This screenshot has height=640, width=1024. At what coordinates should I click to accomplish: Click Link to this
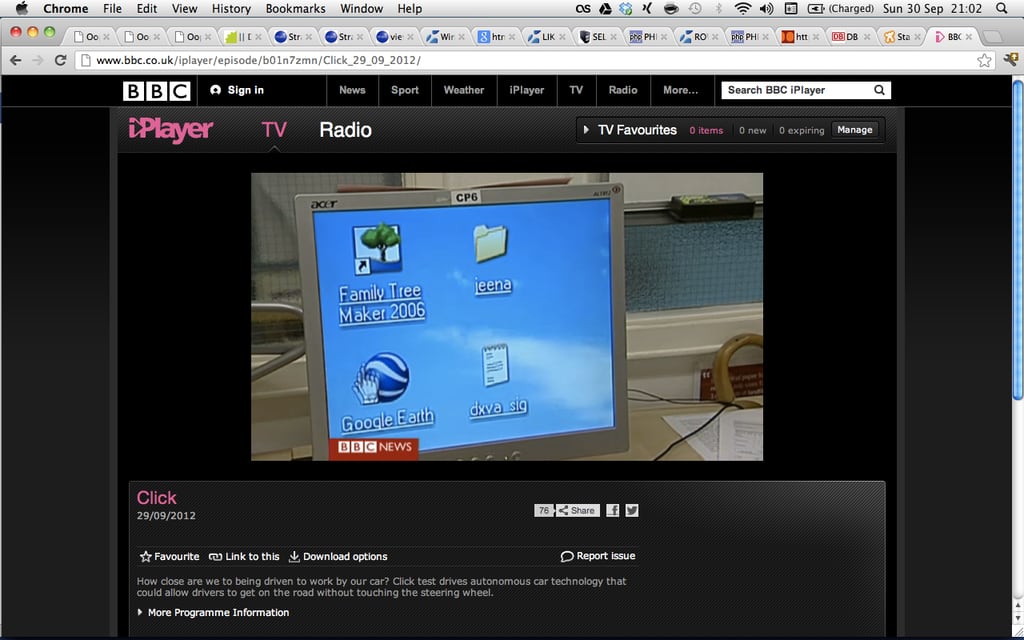[x=244, y=556]
